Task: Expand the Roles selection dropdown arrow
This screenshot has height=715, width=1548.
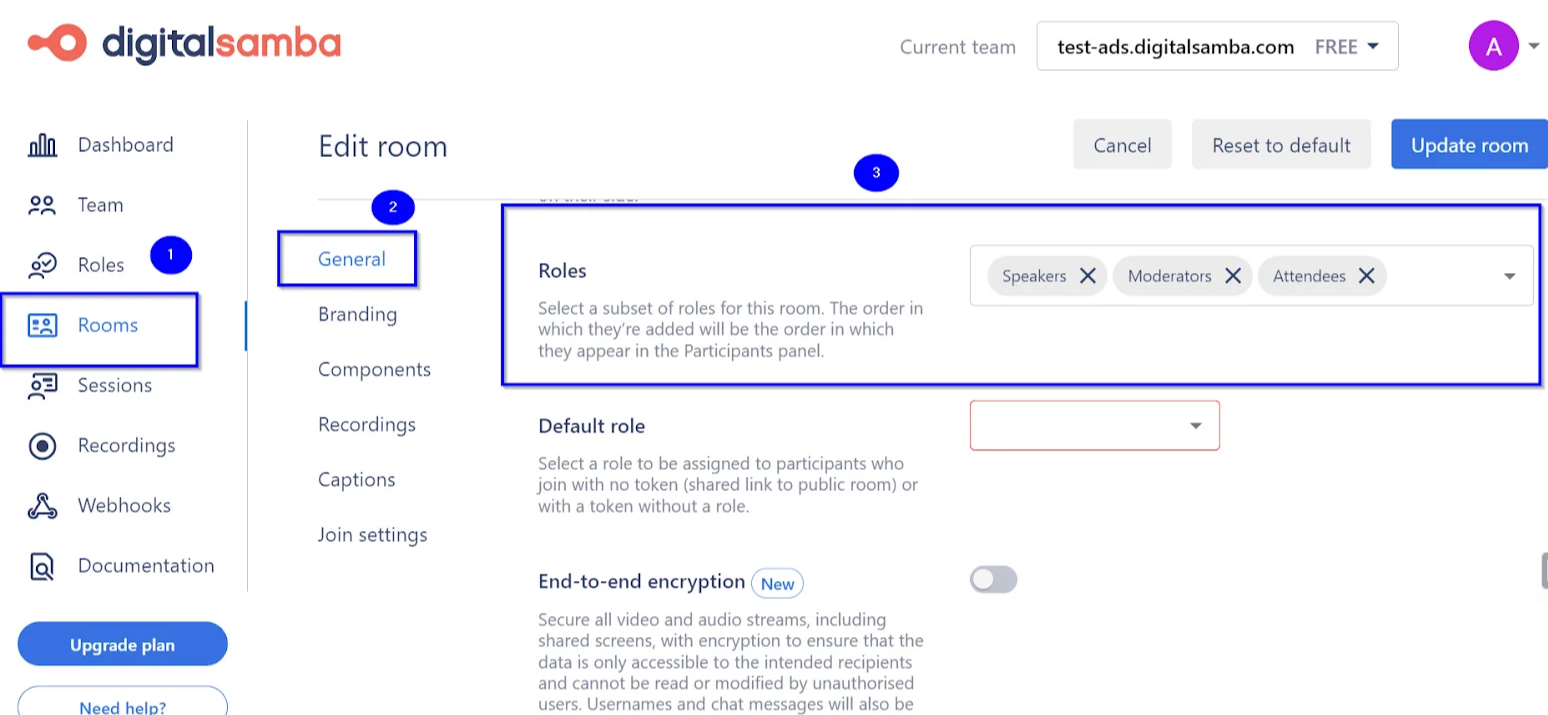Action: coord(1509,276)
